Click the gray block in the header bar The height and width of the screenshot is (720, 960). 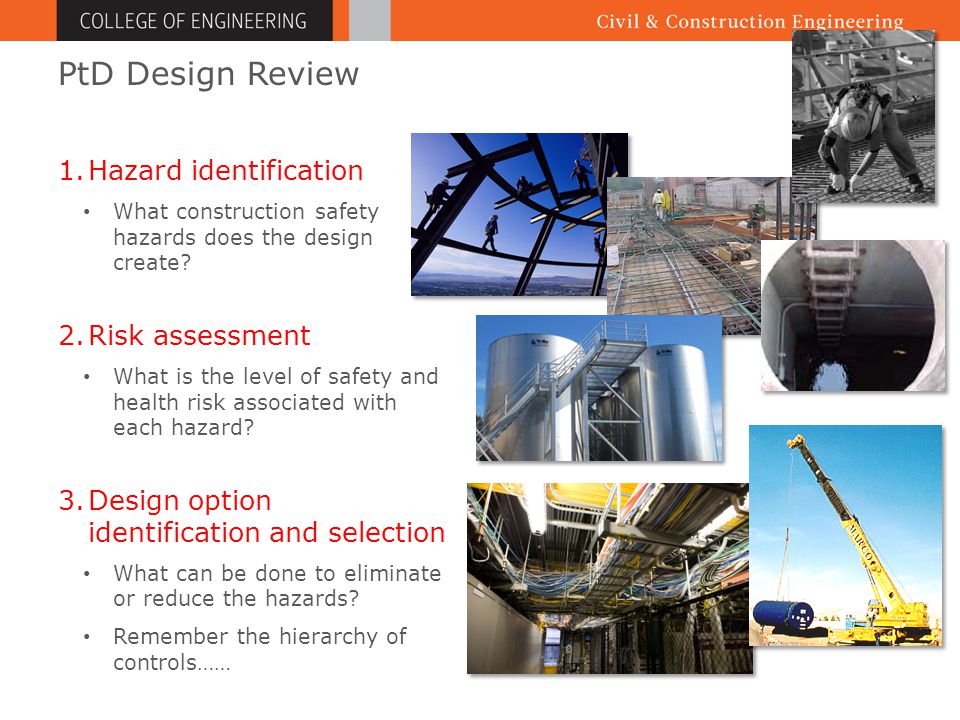click(x=370, y=20)
